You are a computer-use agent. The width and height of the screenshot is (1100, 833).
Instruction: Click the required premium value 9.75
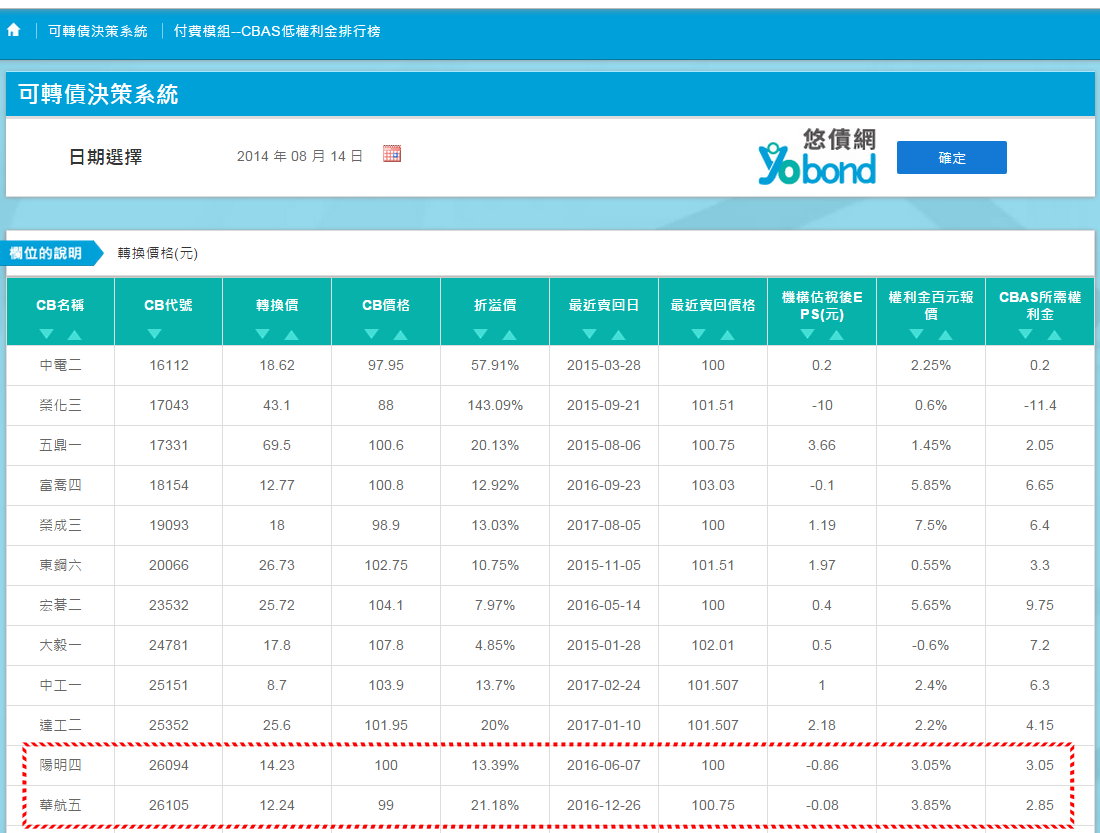[x=1040, y=605]
